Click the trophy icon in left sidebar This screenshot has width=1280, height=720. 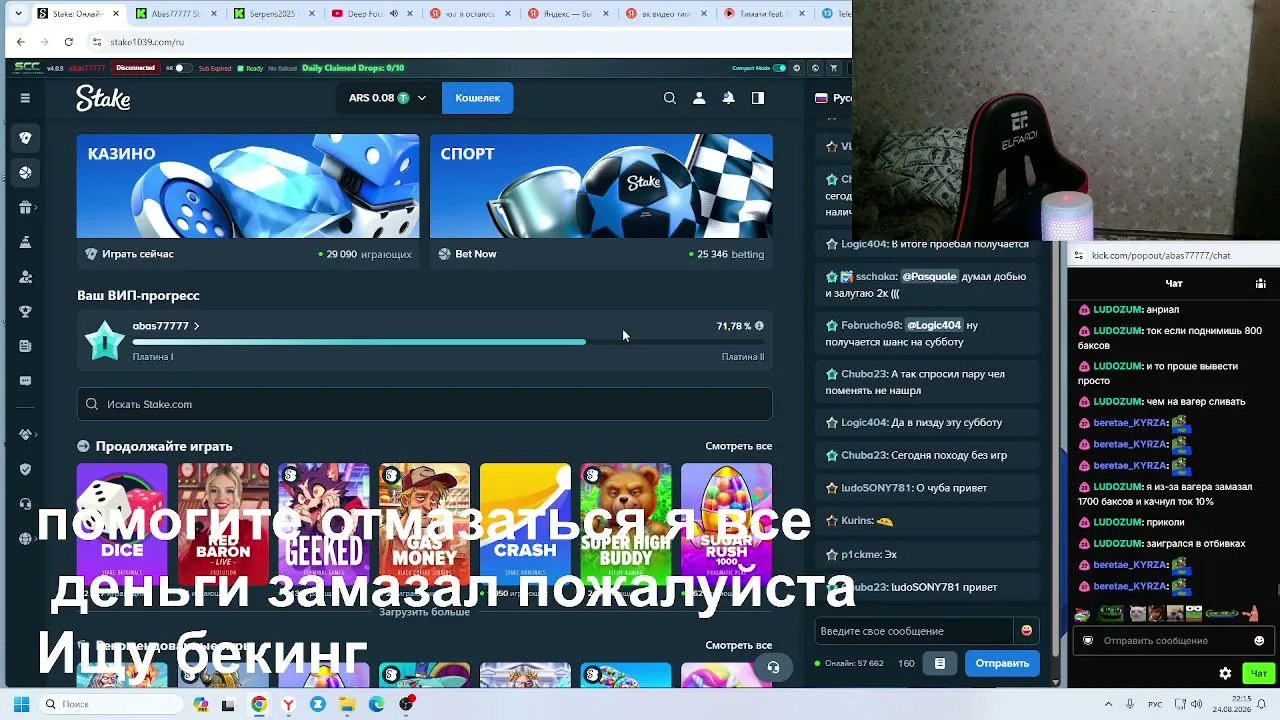pyautogui.click(x=25, y=311)
